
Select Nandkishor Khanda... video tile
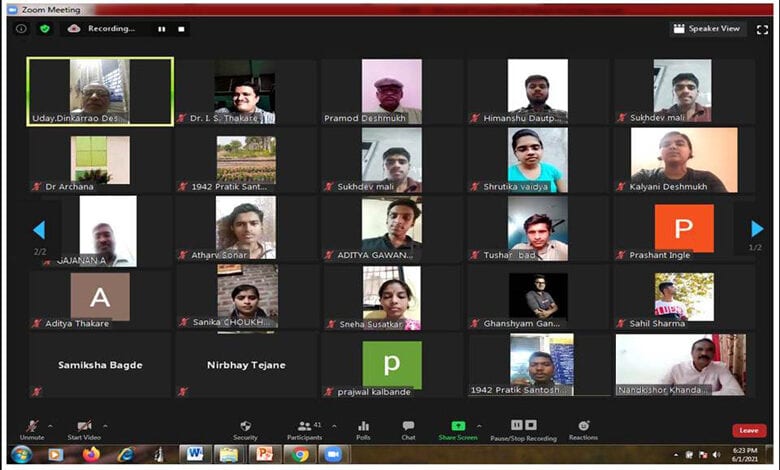point(684,365)
